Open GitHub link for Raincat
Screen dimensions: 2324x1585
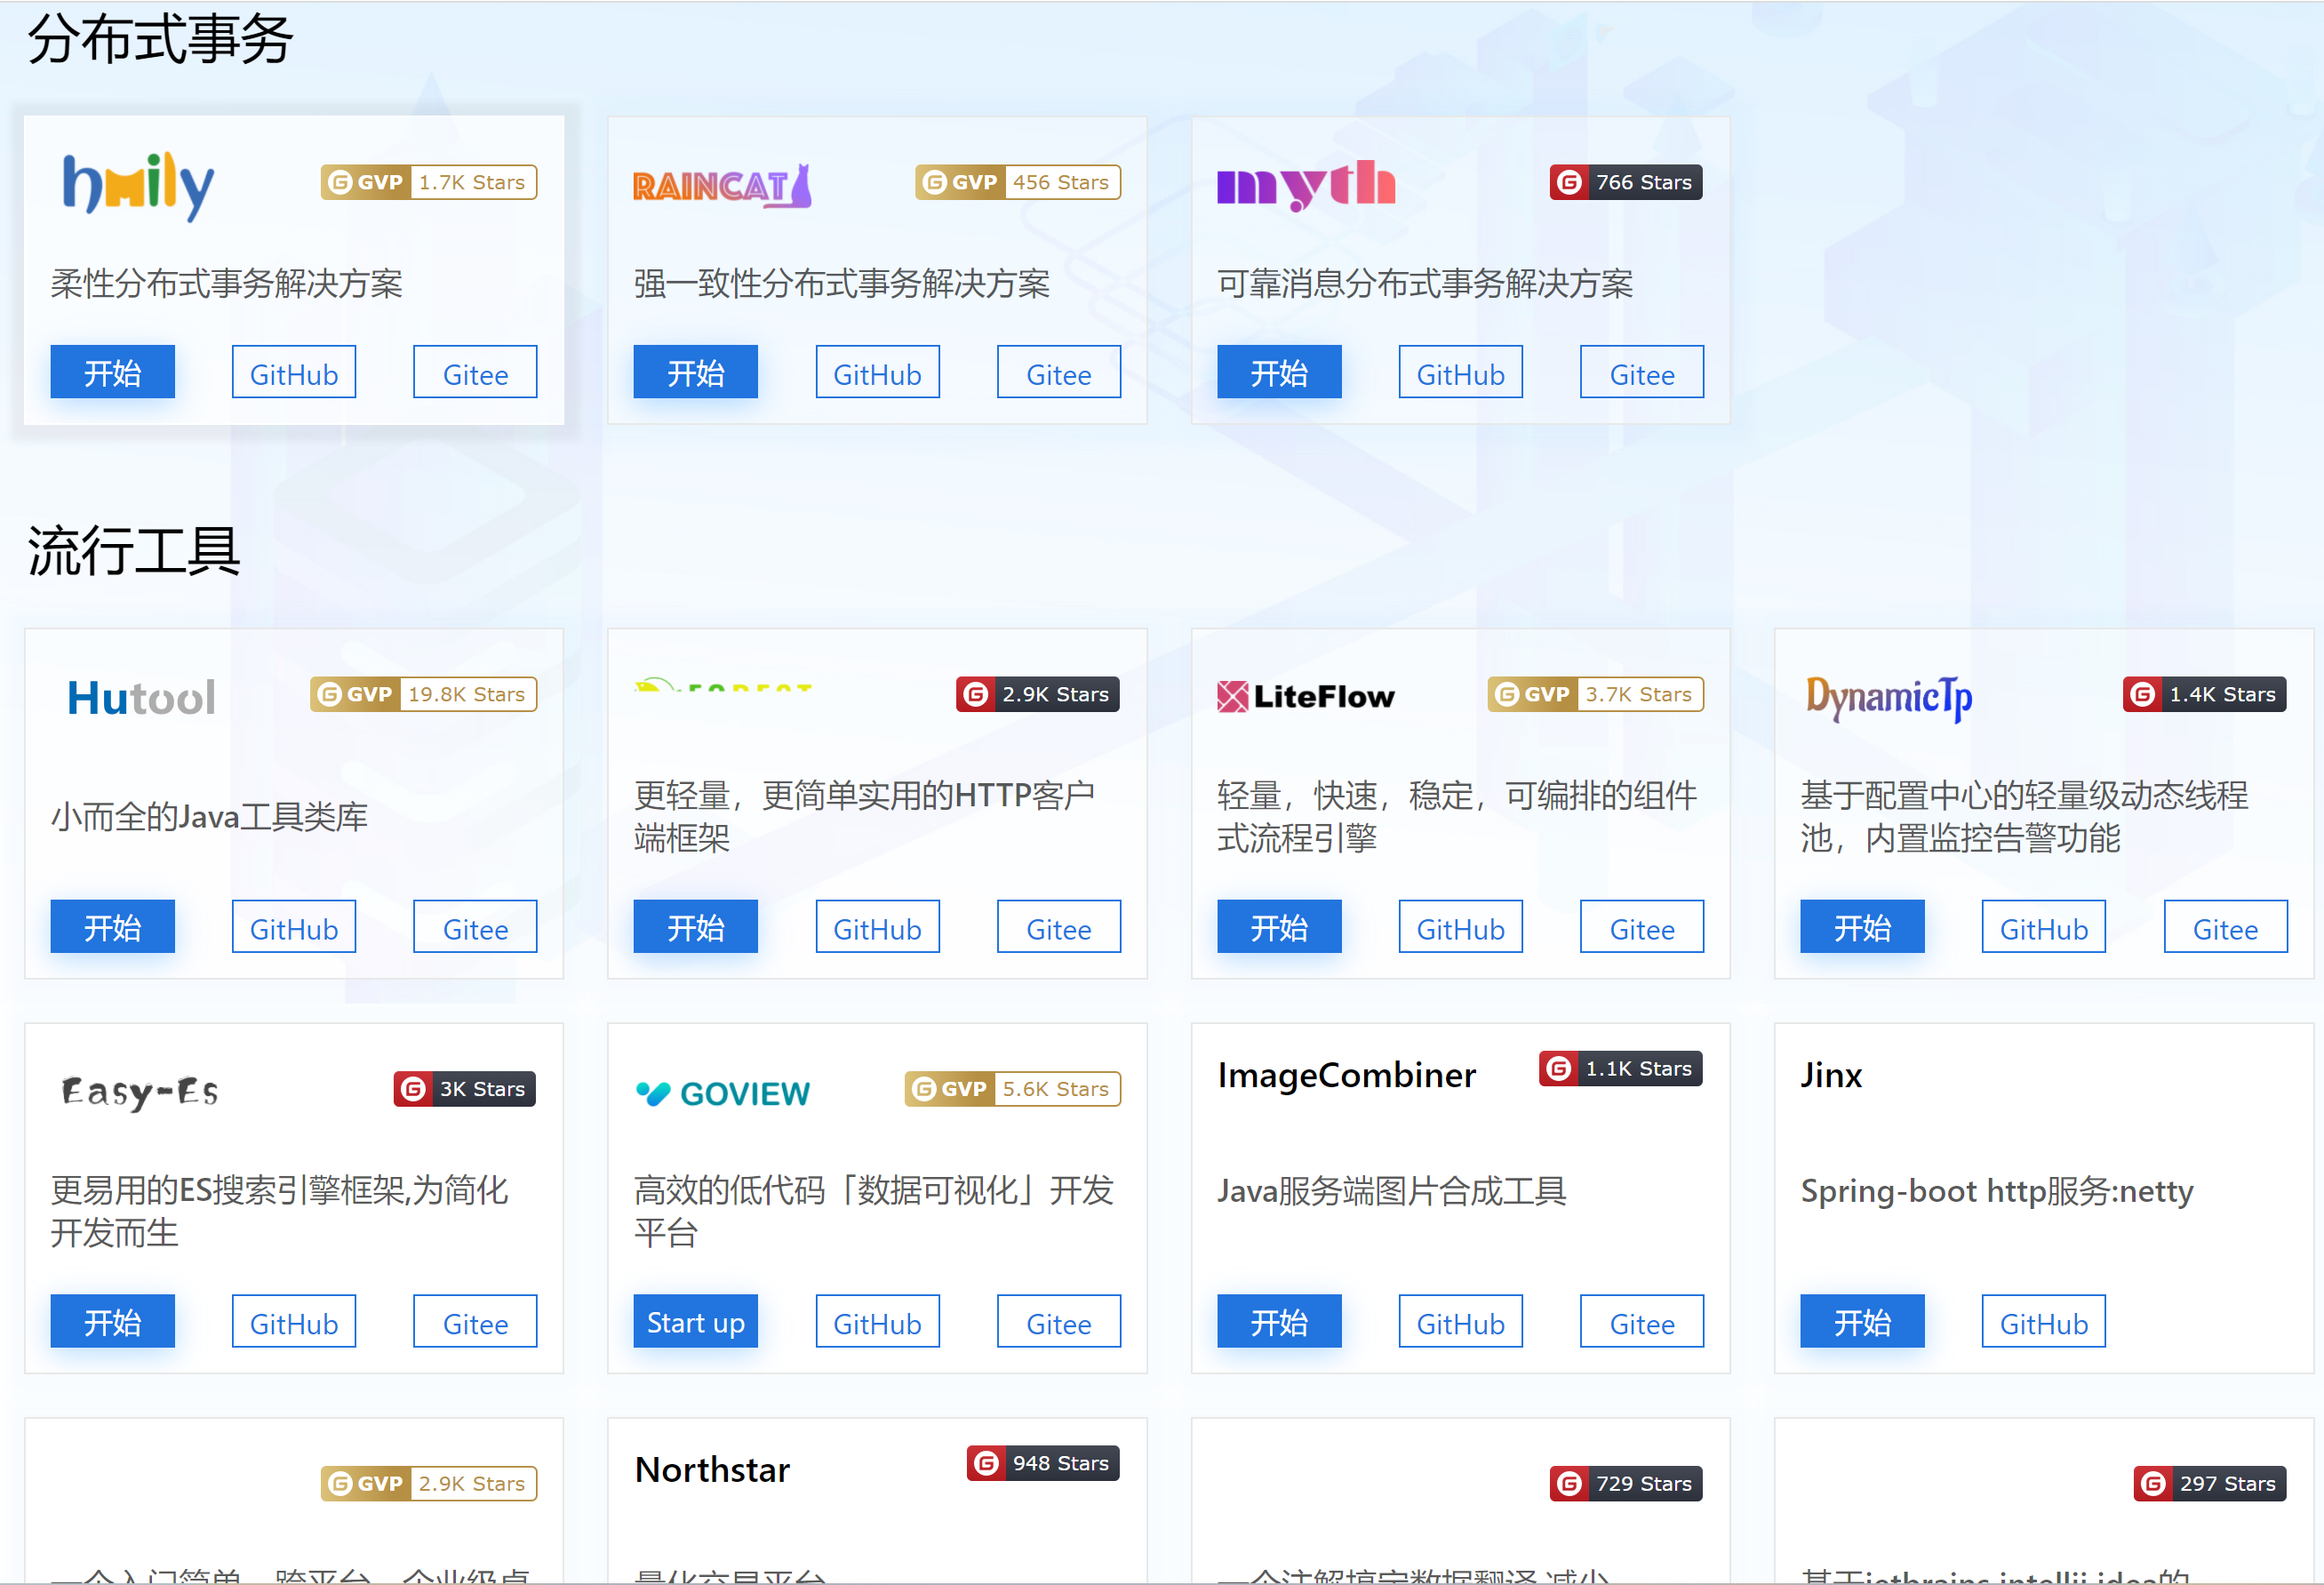pos(877,373)
